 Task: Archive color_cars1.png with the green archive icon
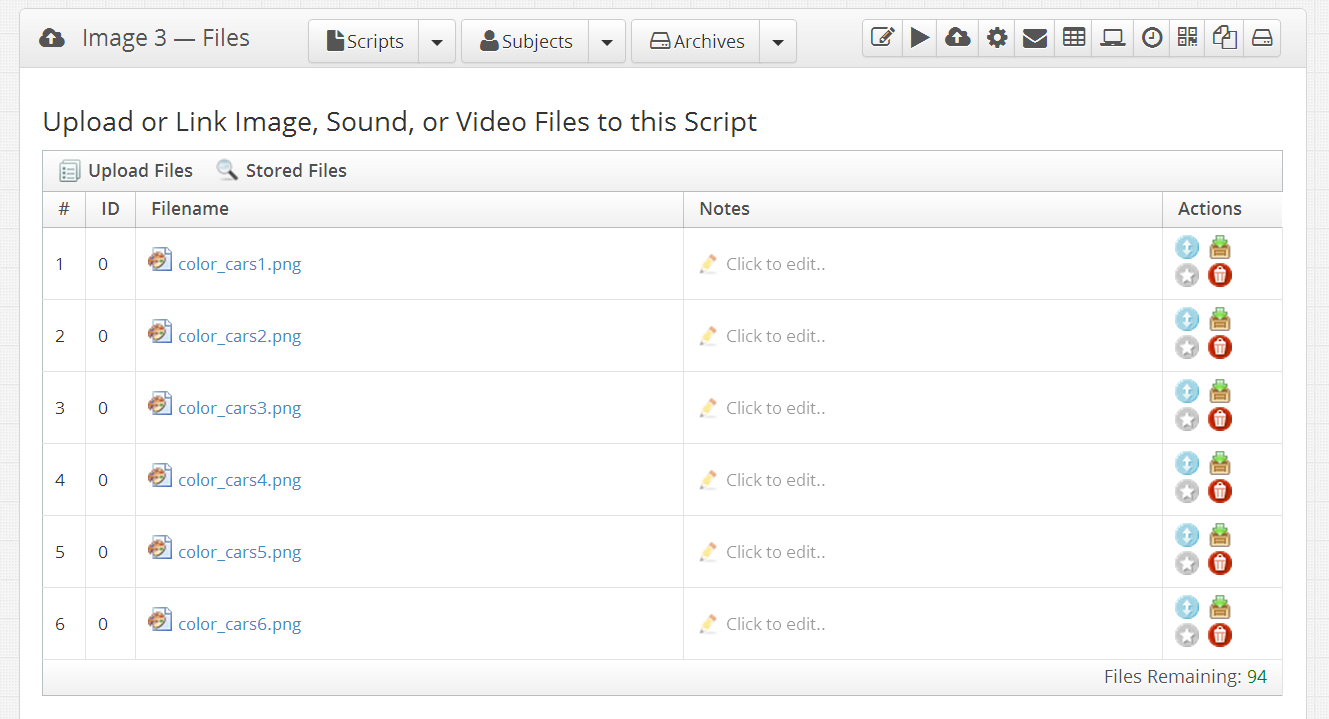pyautogui.click(x=1219, y=247)
